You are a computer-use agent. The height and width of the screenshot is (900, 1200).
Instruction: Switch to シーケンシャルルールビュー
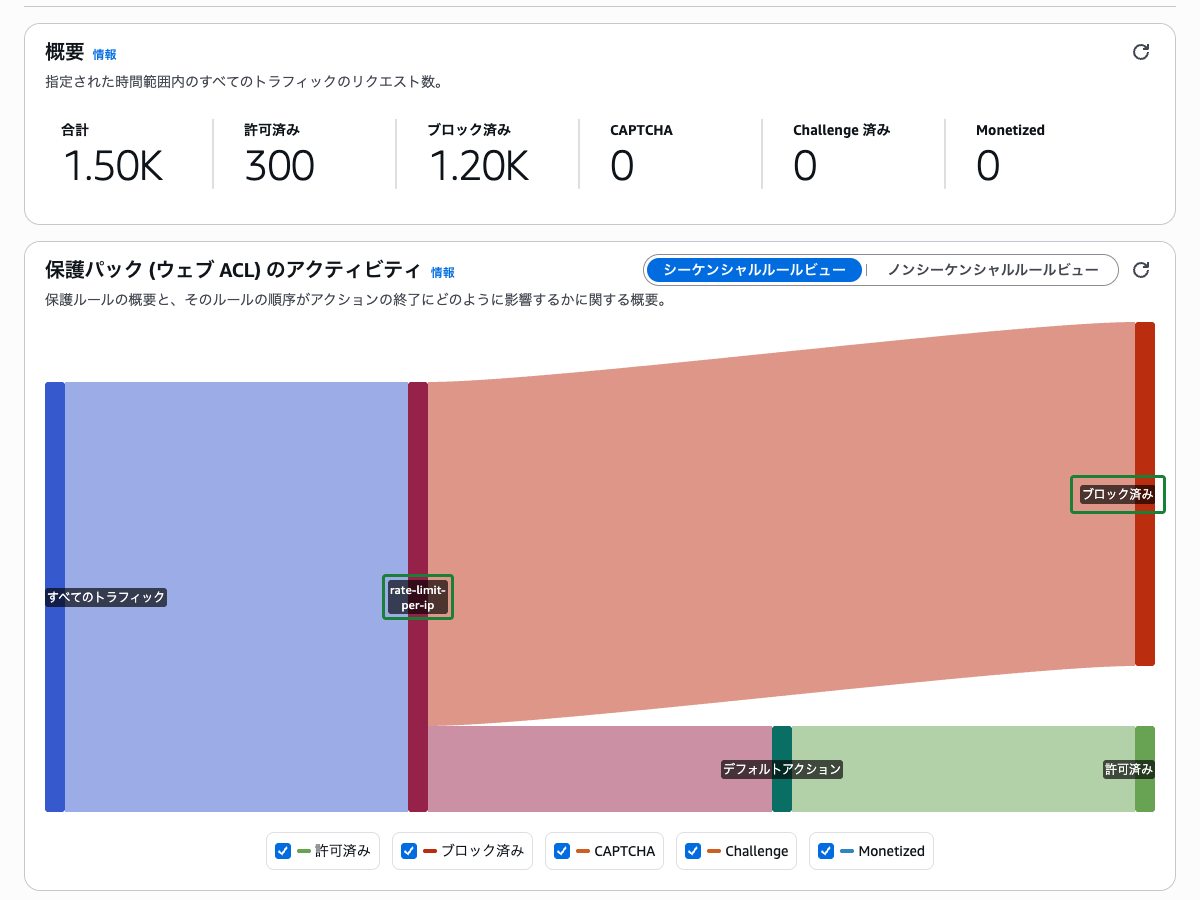[x=754, y=270]
